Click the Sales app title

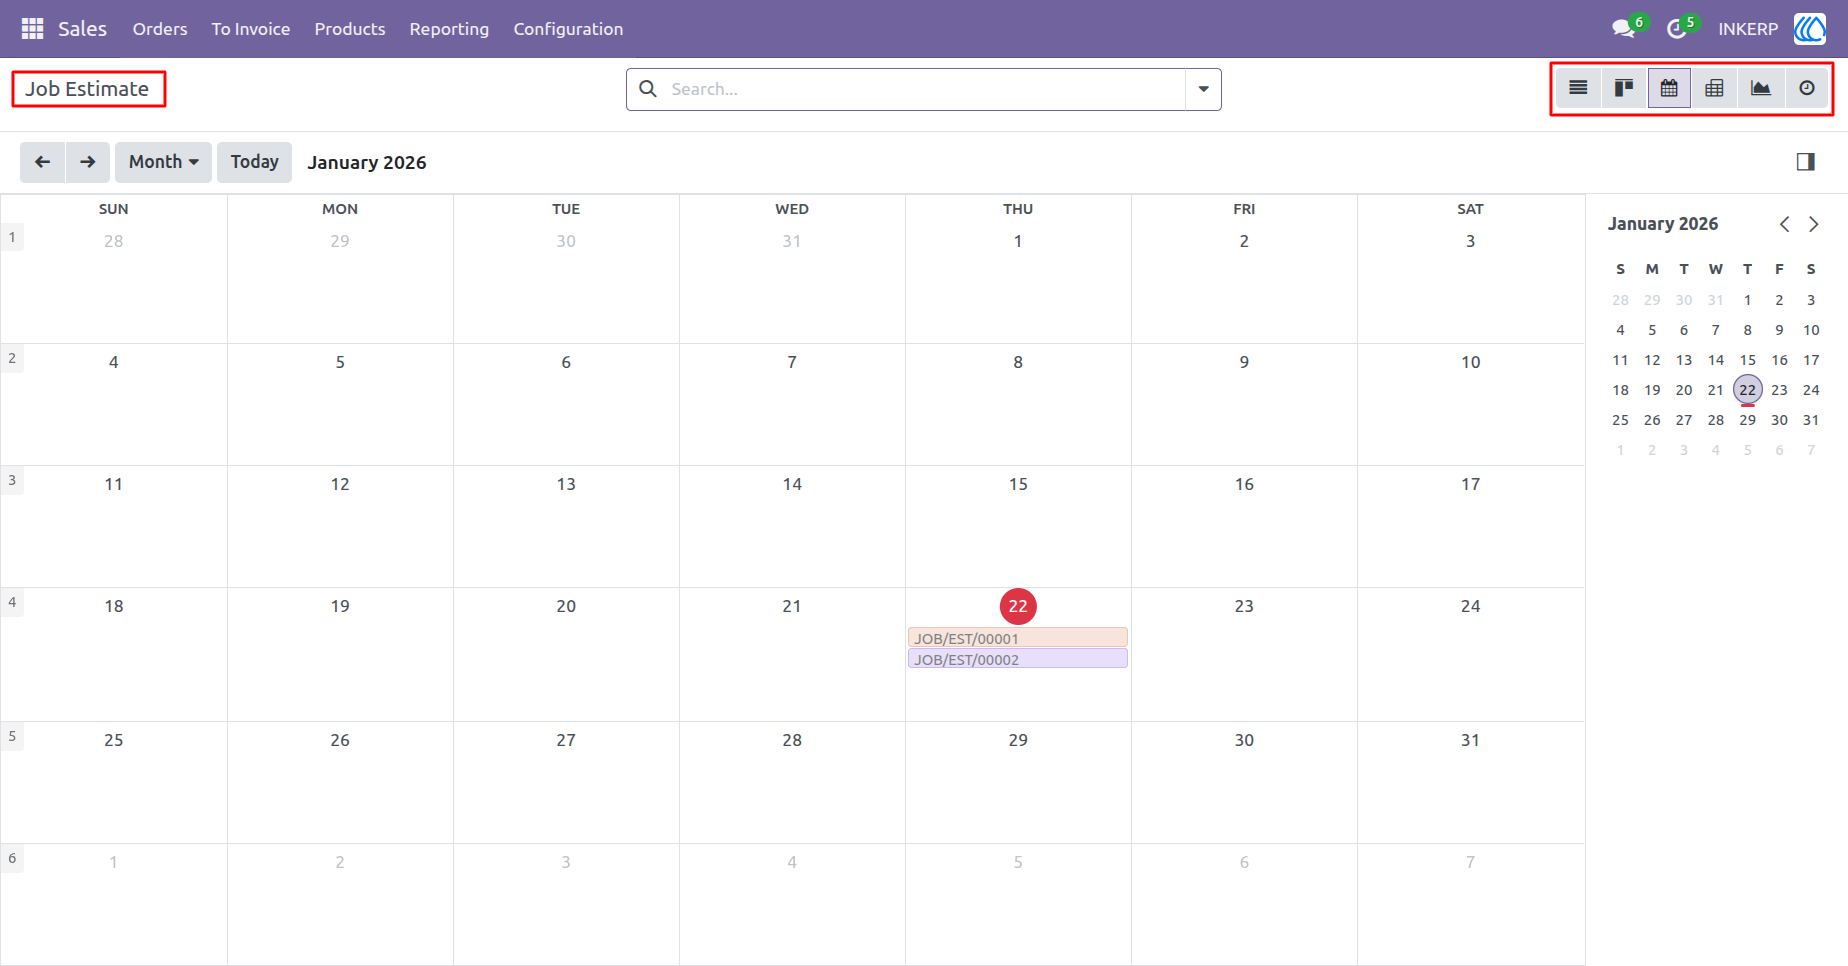click(x=82, y=29)
